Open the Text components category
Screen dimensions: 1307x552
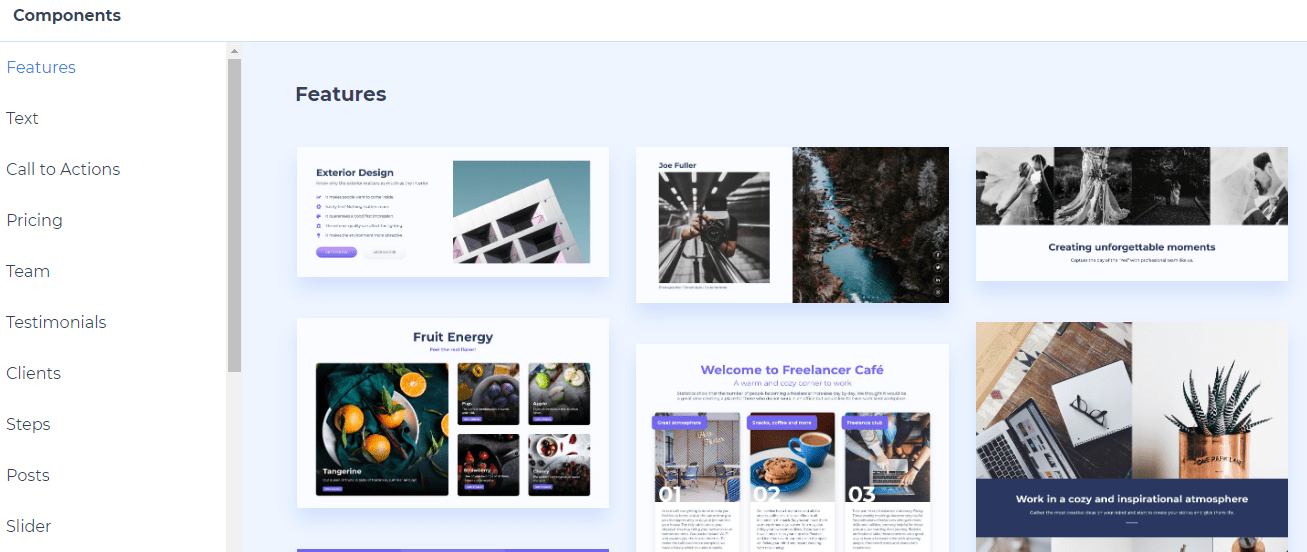coord(22,118)
